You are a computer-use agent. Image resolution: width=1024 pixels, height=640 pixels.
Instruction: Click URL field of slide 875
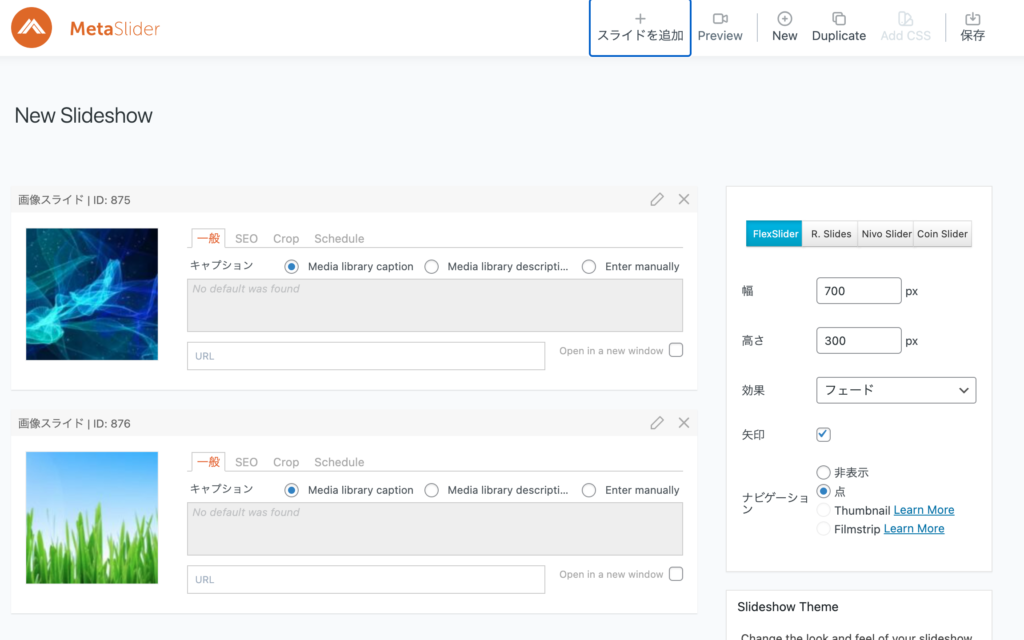click(366, 356)
